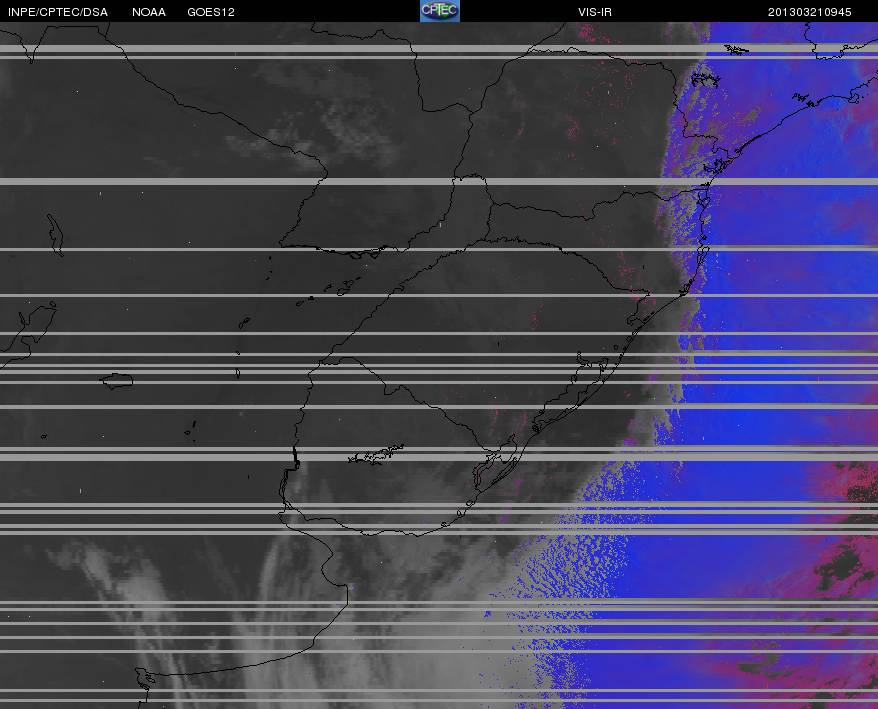Click the VIS-IR channel label
Viewport: 878px width, 709px height.
595,12
